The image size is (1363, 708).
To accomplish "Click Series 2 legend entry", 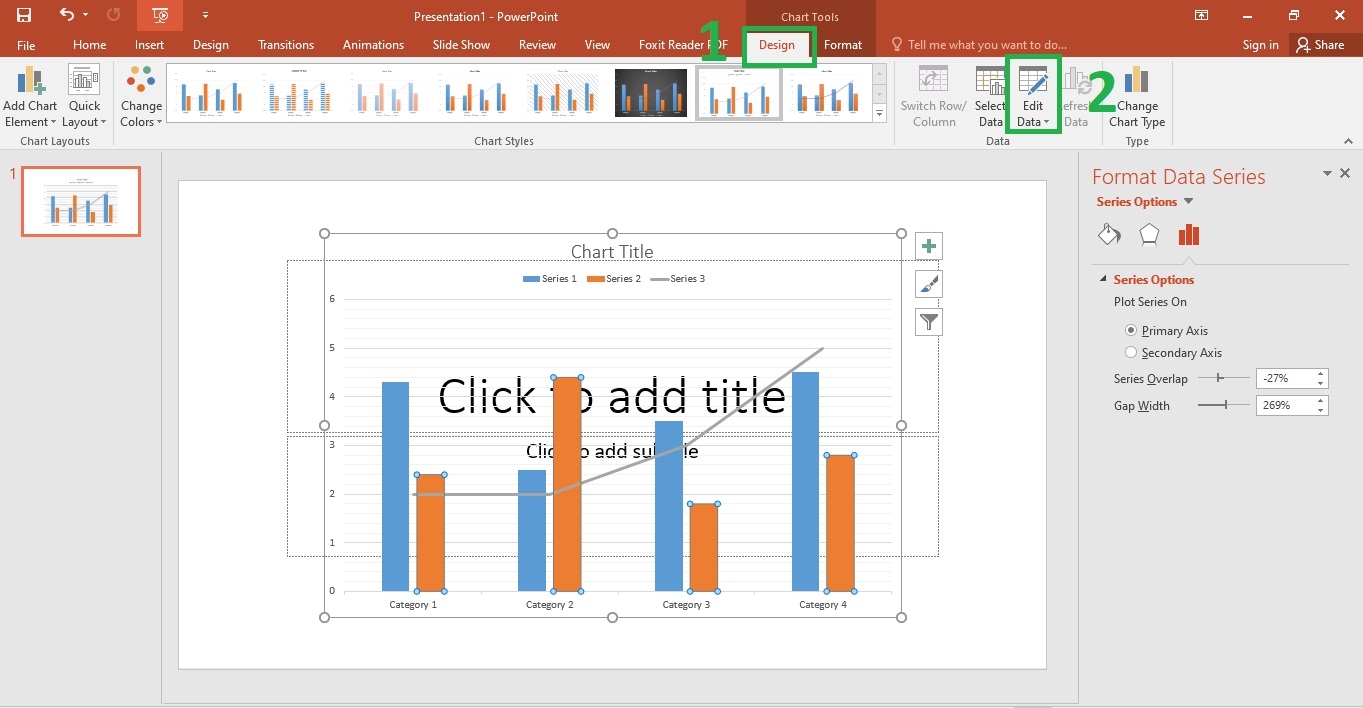I will [x=614, y=279].
